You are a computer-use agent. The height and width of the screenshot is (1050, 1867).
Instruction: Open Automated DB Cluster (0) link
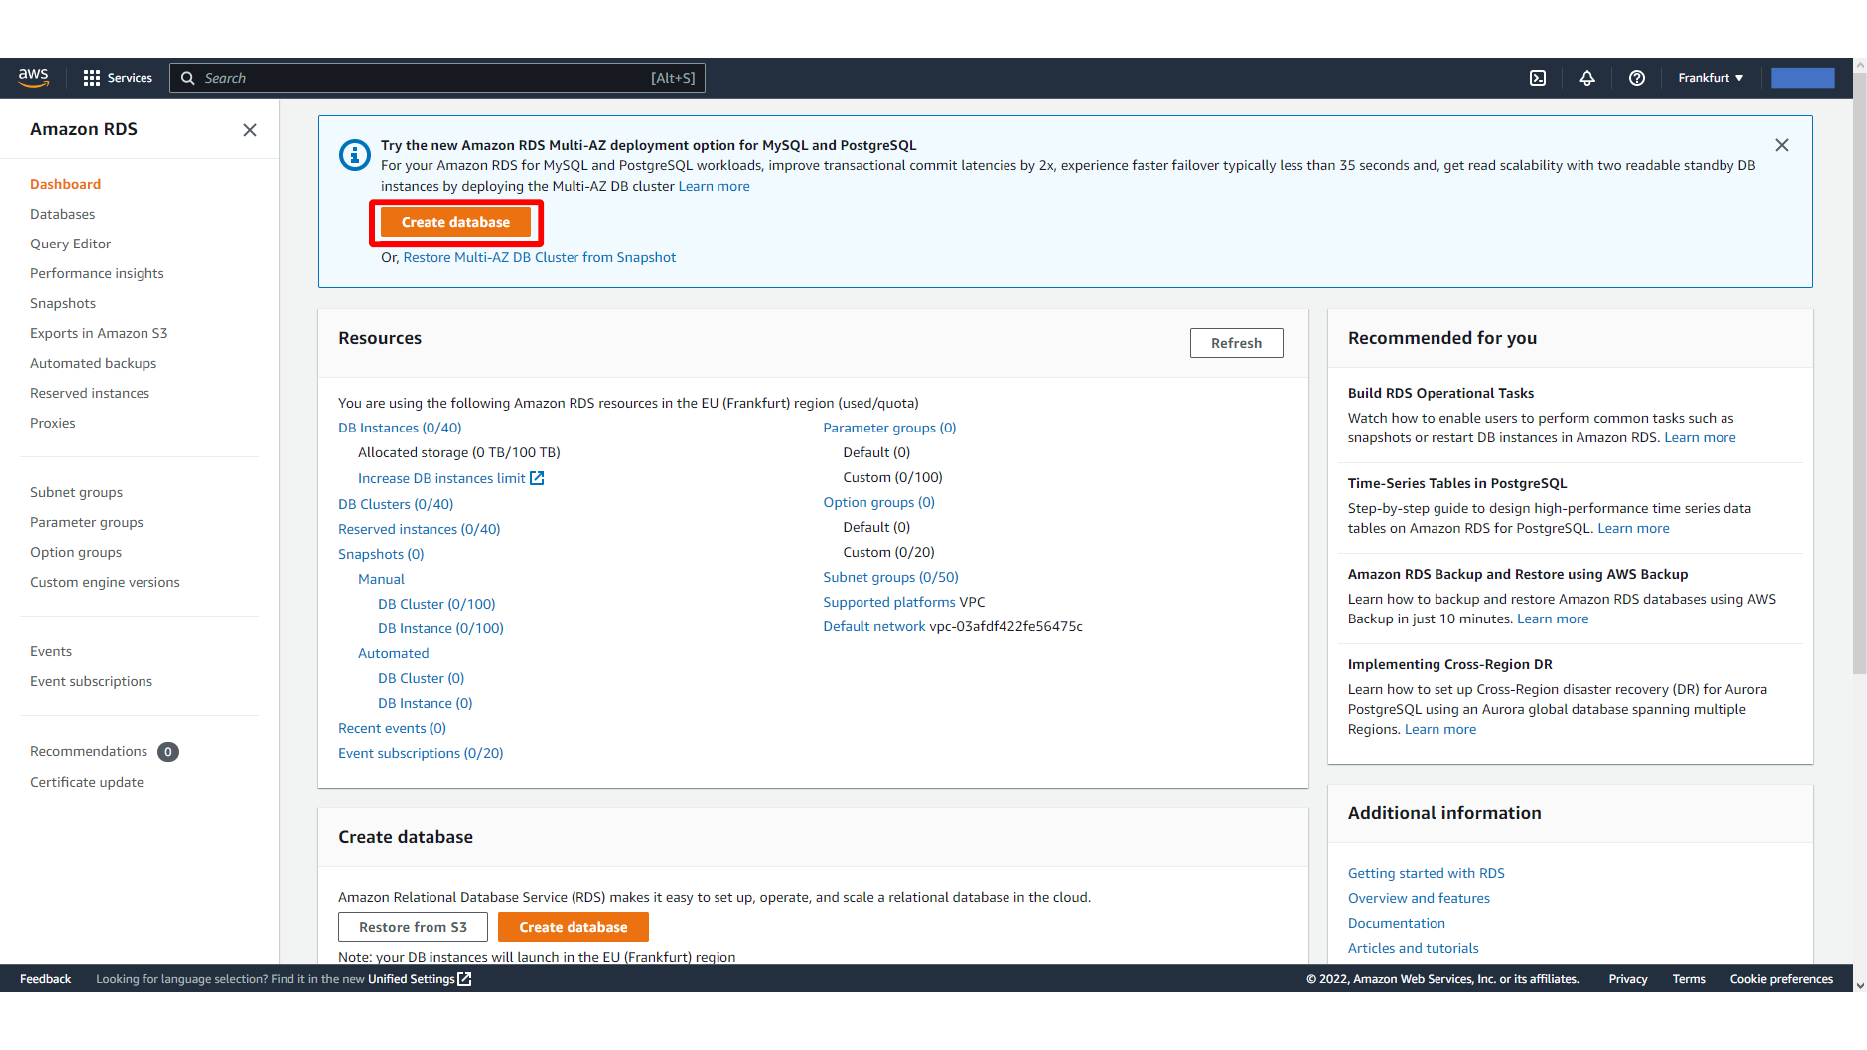pos(421,679)
